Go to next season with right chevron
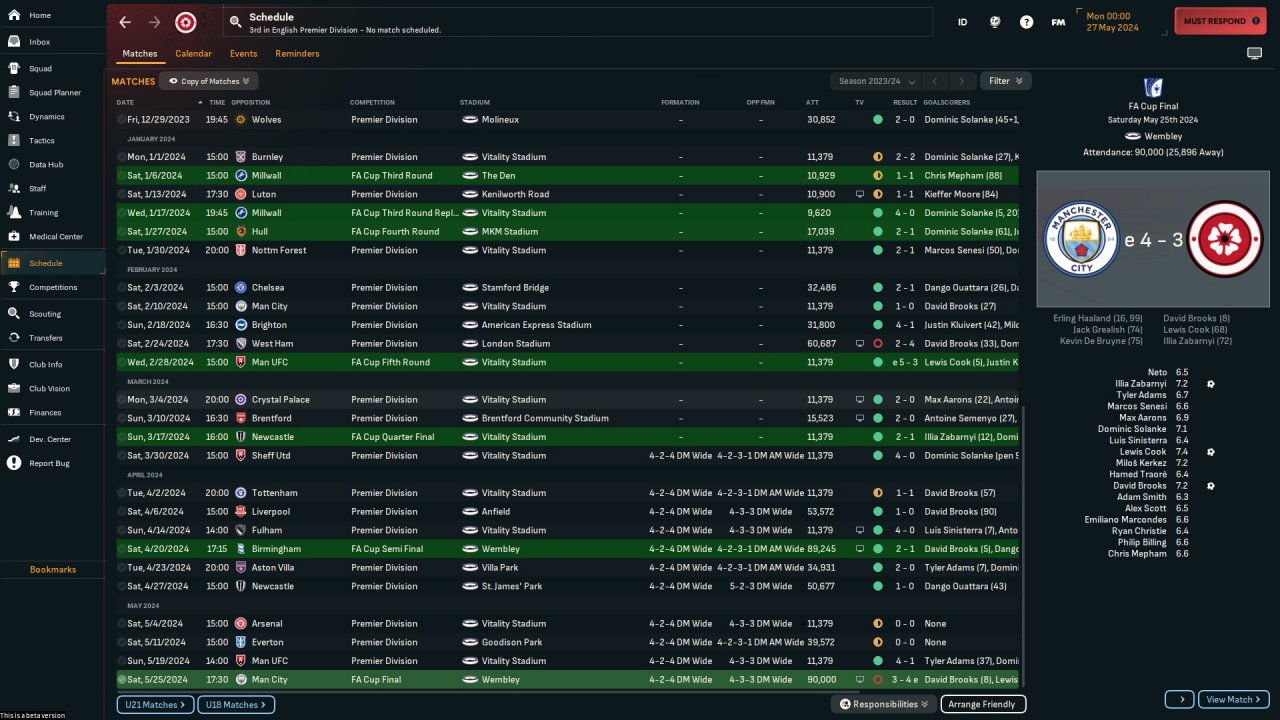This screenshot has width=1280, height=720. coord(962,81)
